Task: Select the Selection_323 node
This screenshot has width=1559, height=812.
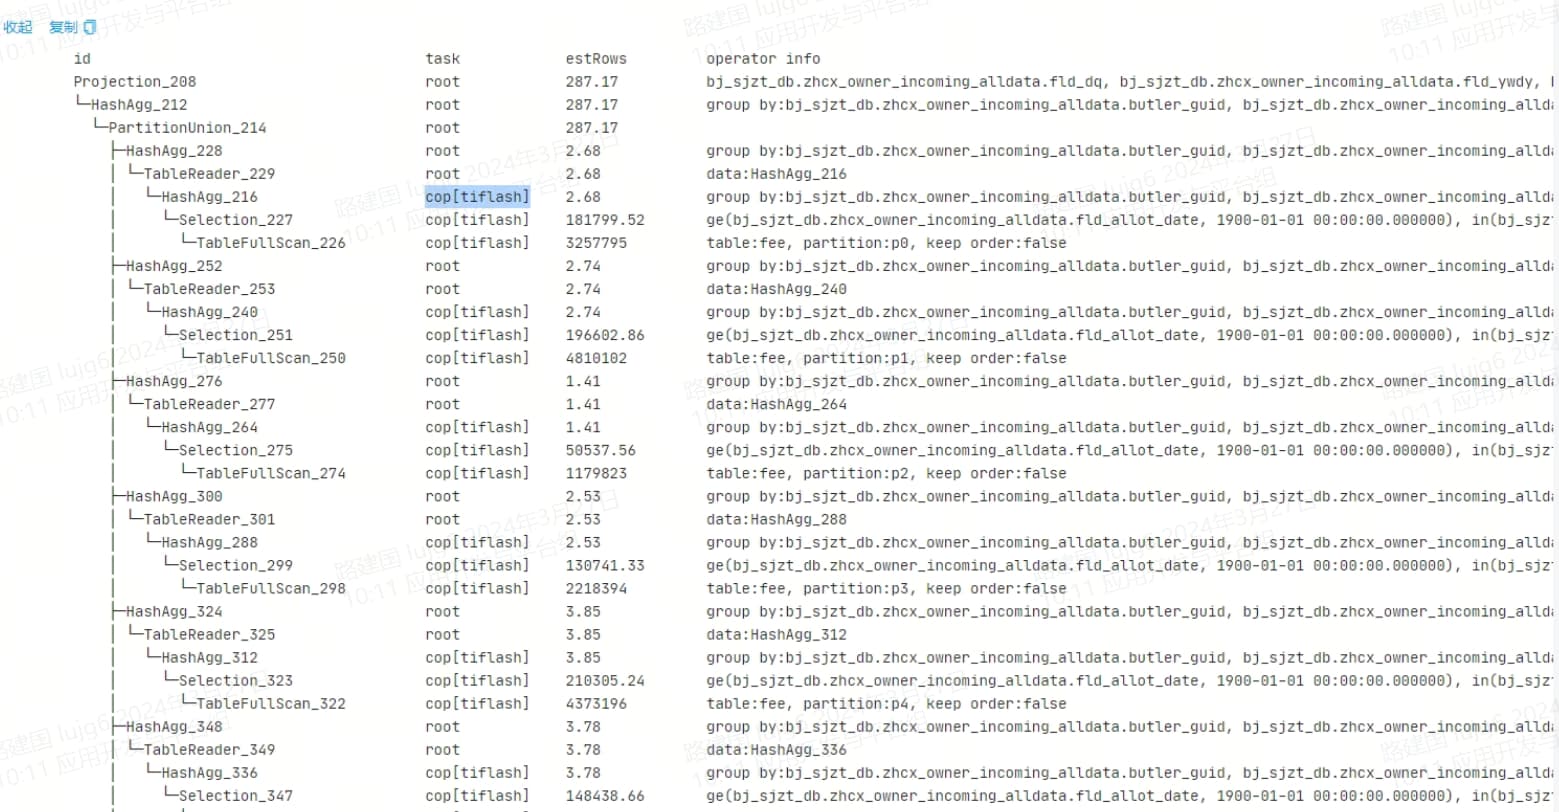Action: click(x=236, y=680)
